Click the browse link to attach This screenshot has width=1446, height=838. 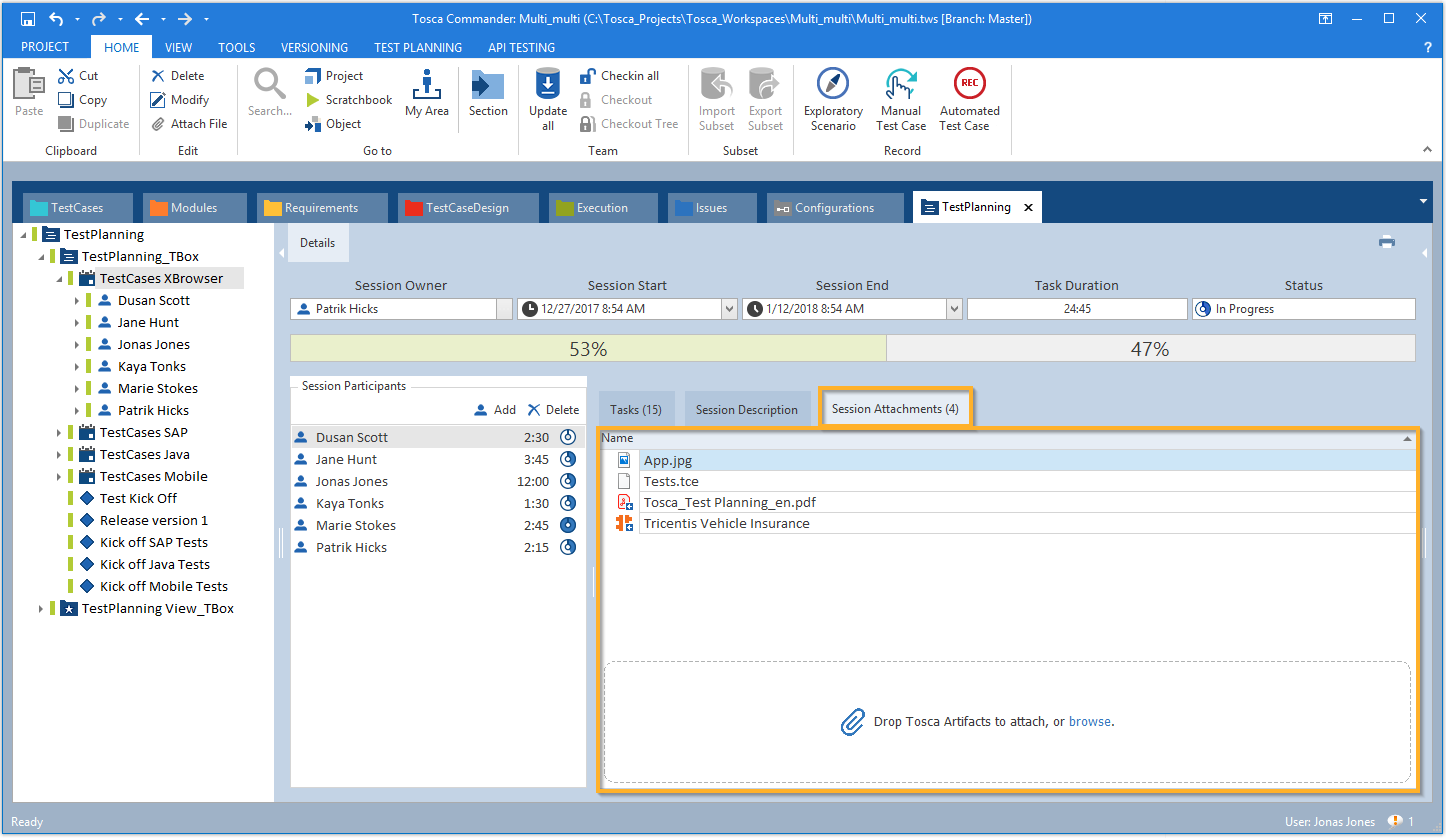[1089, 722]
